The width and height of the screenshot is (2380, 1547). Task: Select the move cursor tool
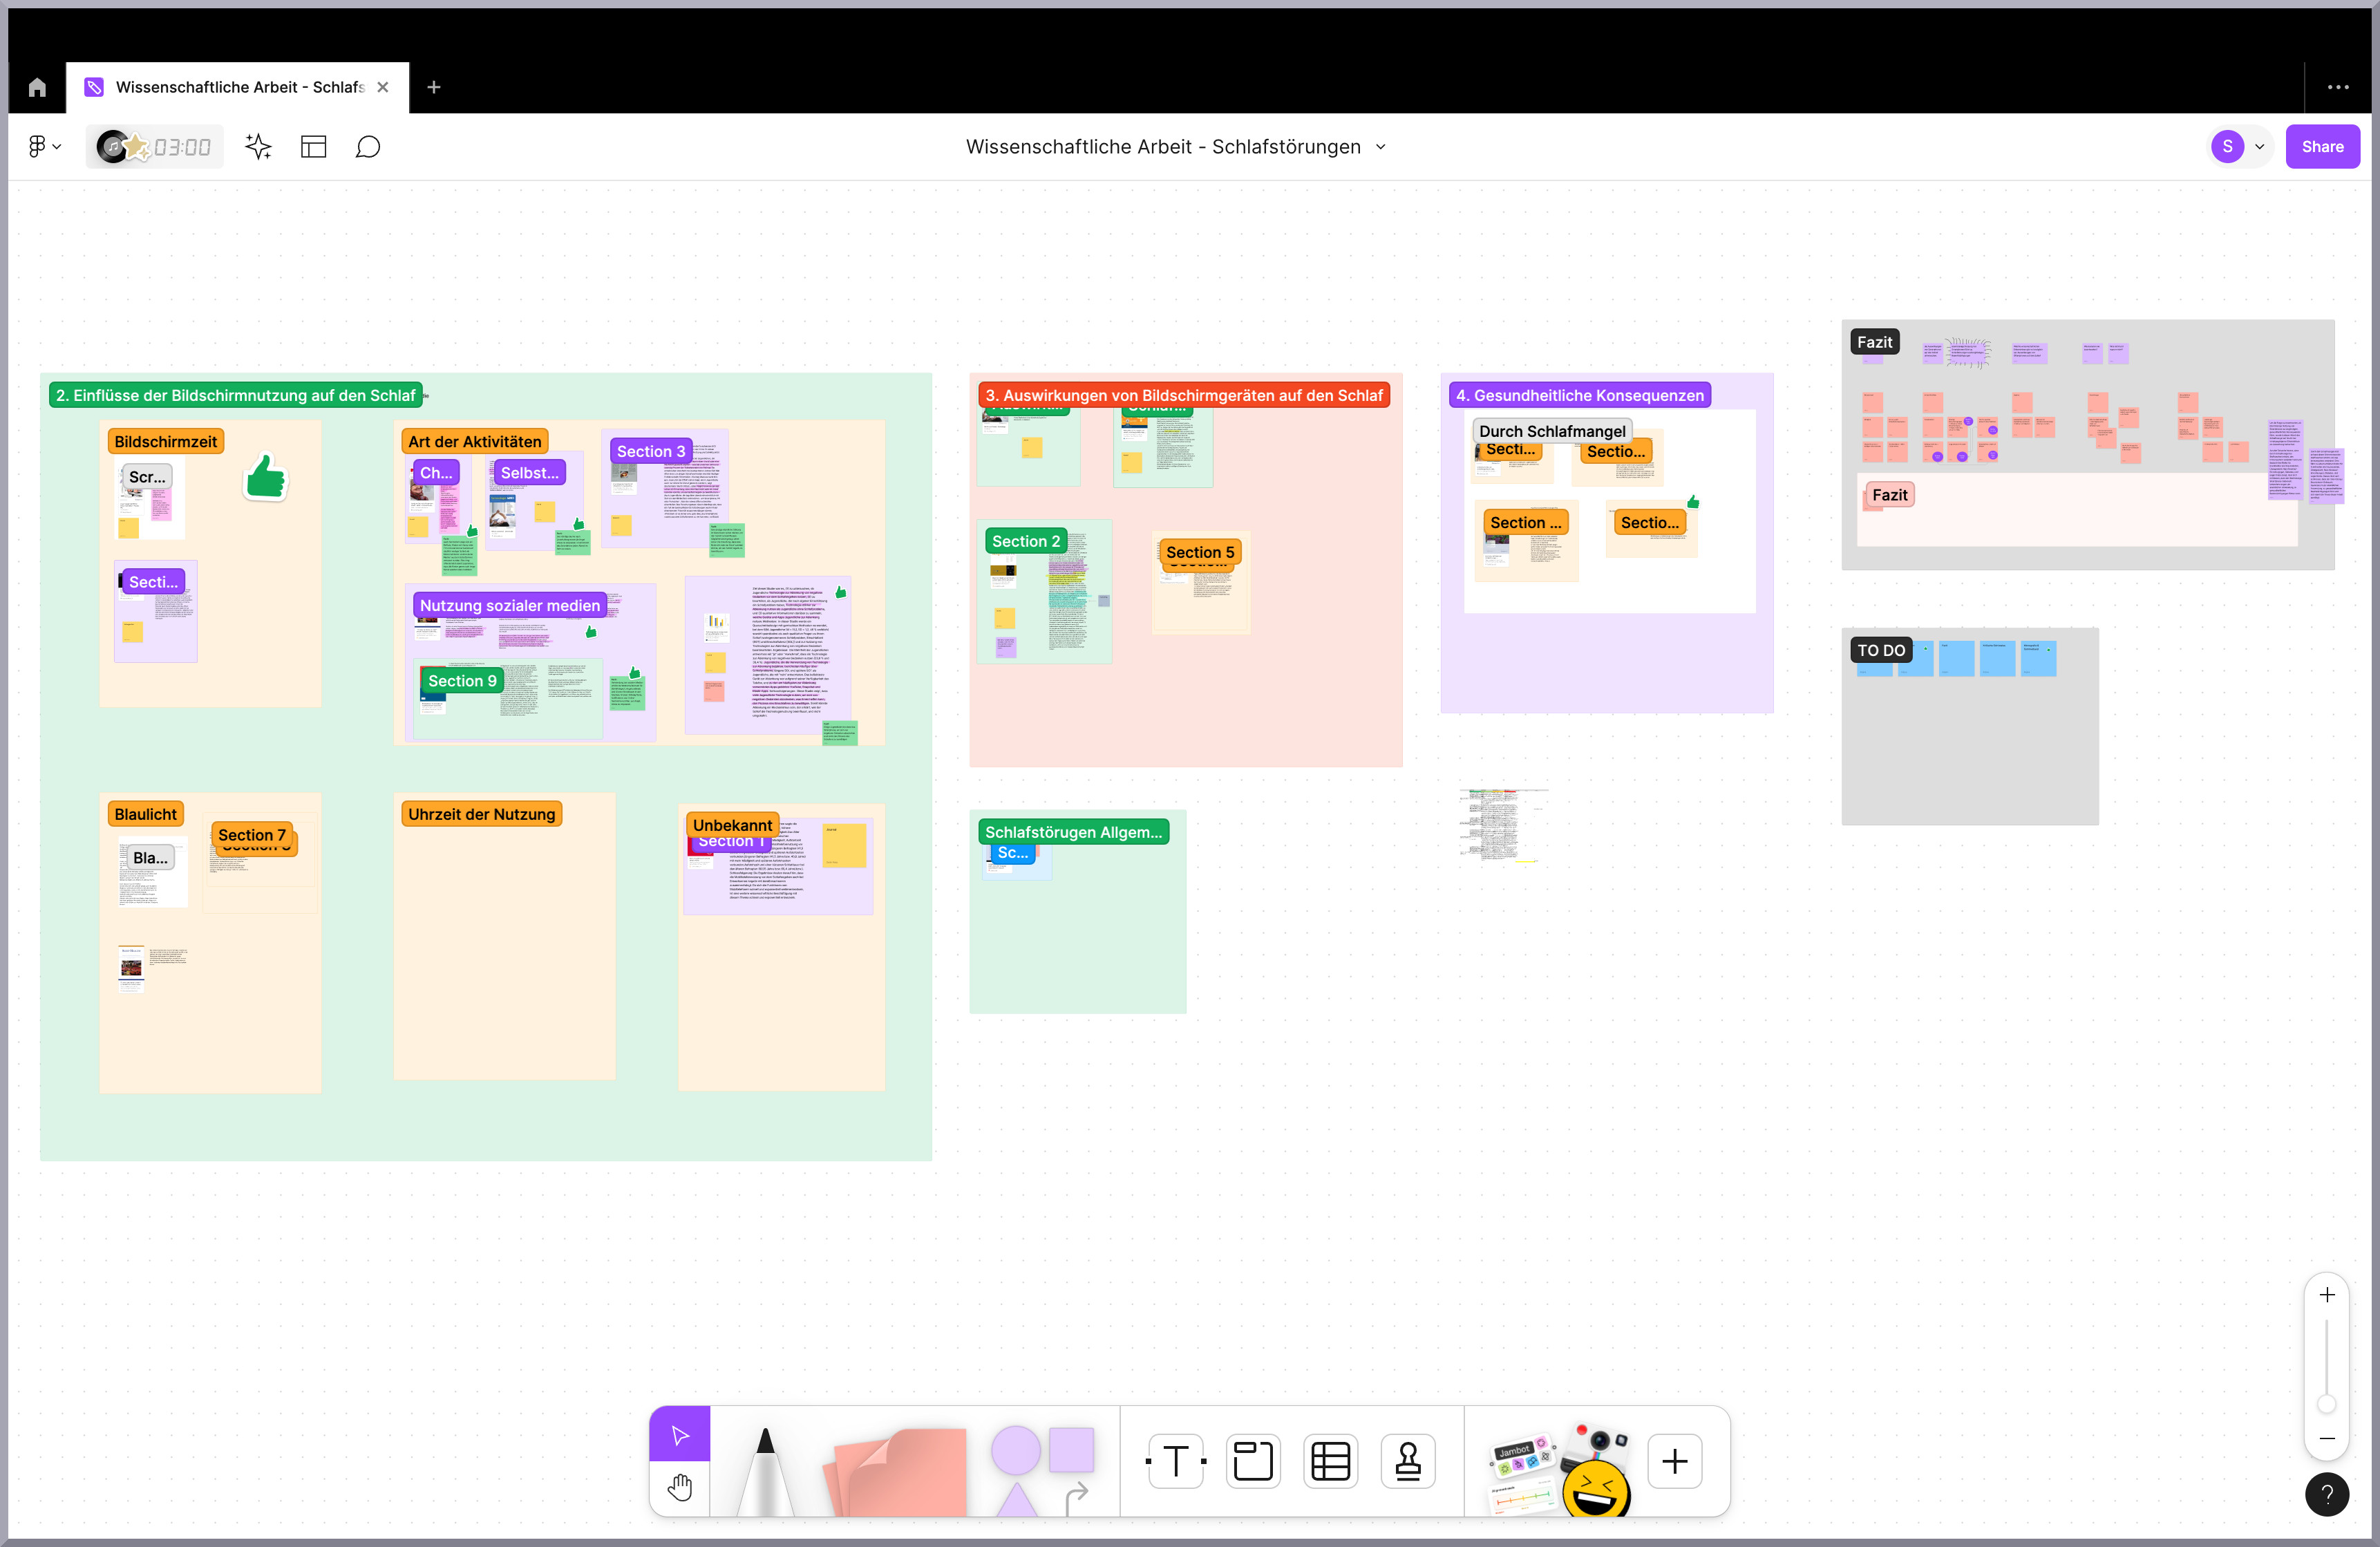(x=680, y=1435)
